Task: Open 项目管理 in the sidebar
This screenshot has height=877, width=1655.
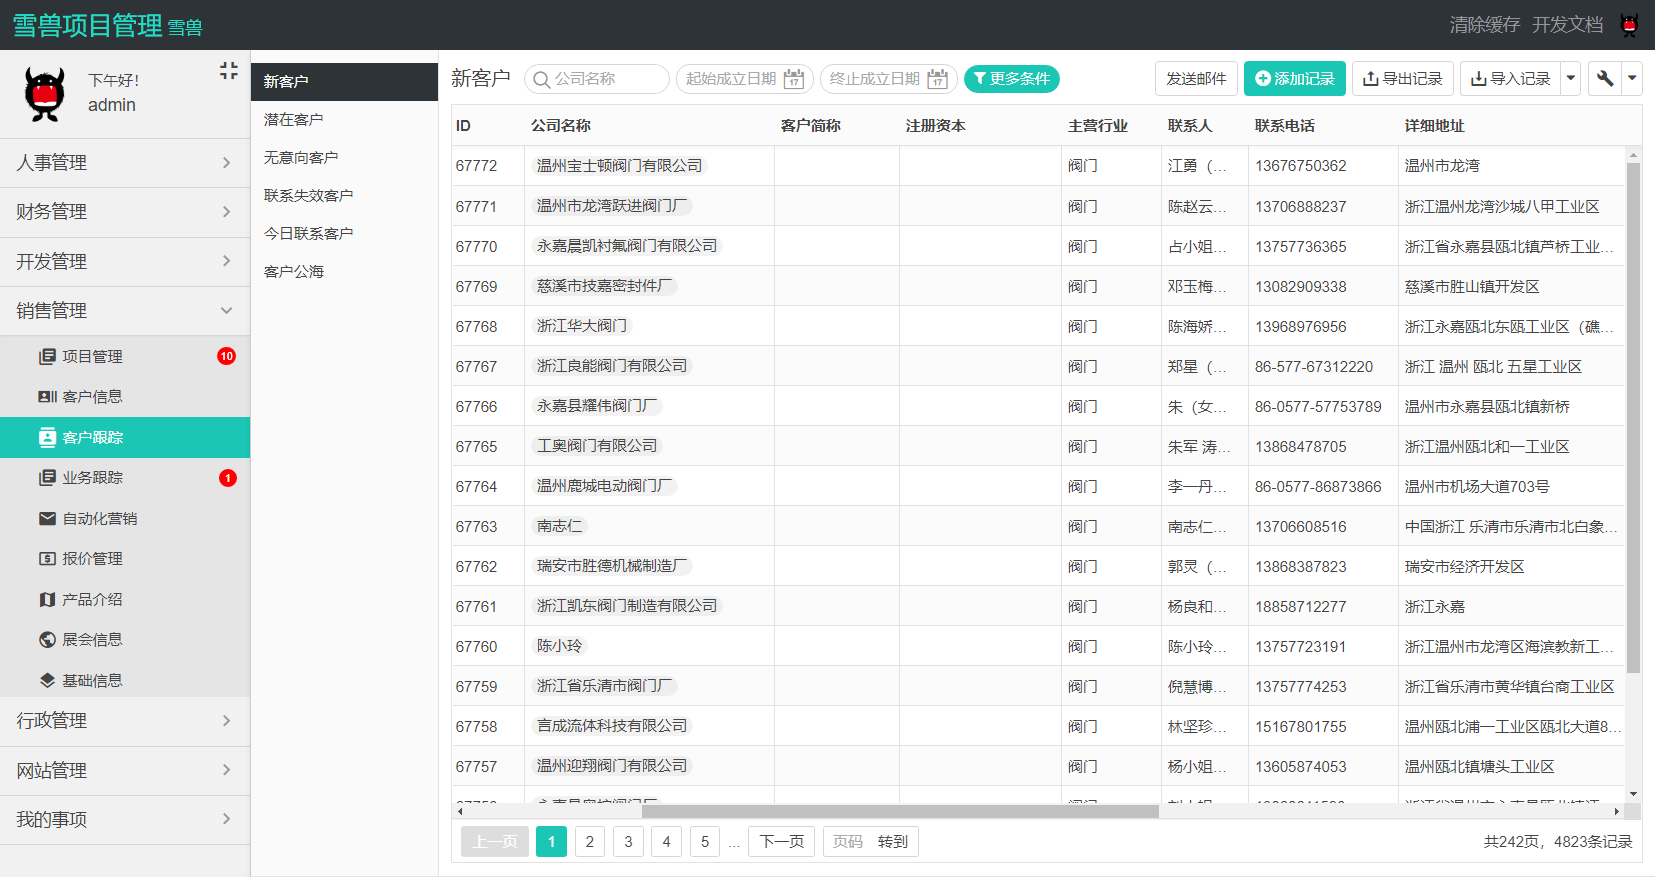Action: [x=92, y=357]
